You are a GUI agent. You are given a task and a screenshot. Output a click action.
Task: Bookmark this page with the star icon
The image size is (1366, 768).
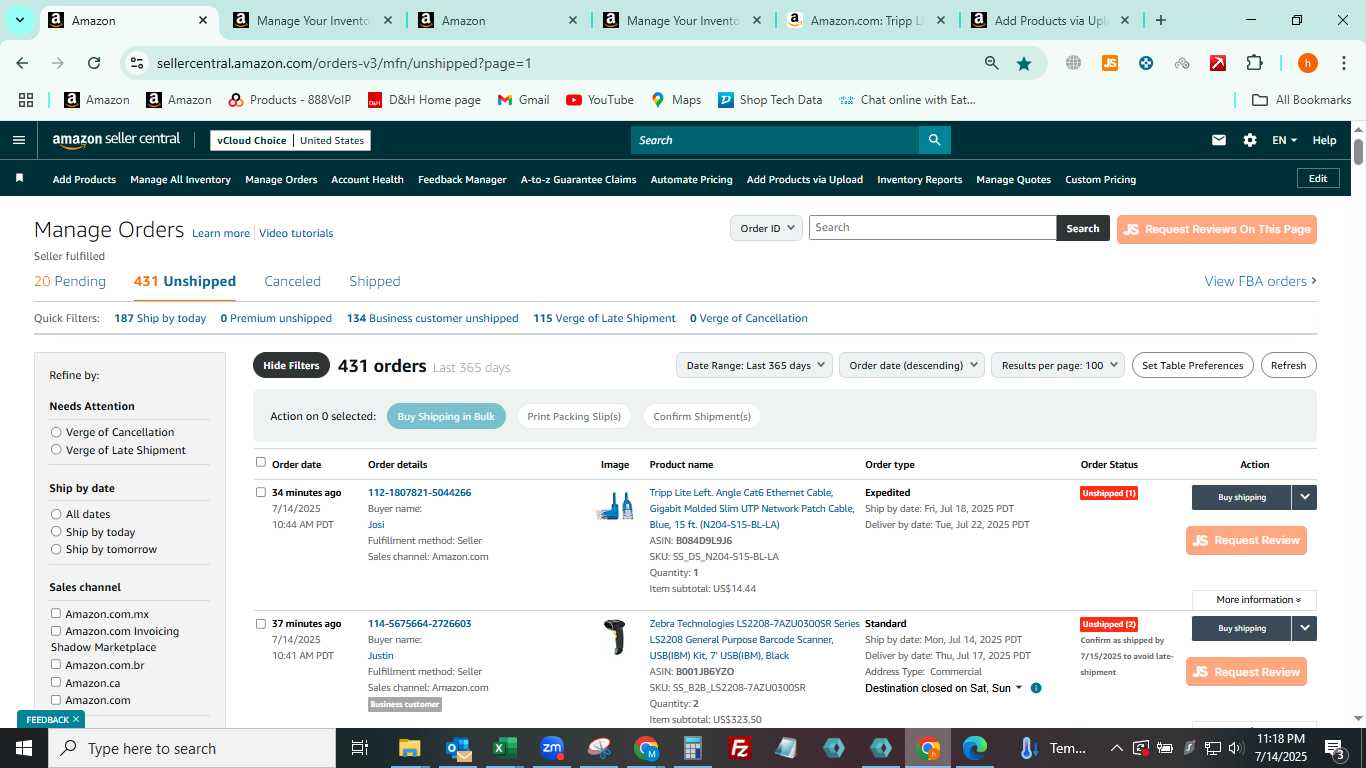pyautogui.click(x=1024, y=63)
